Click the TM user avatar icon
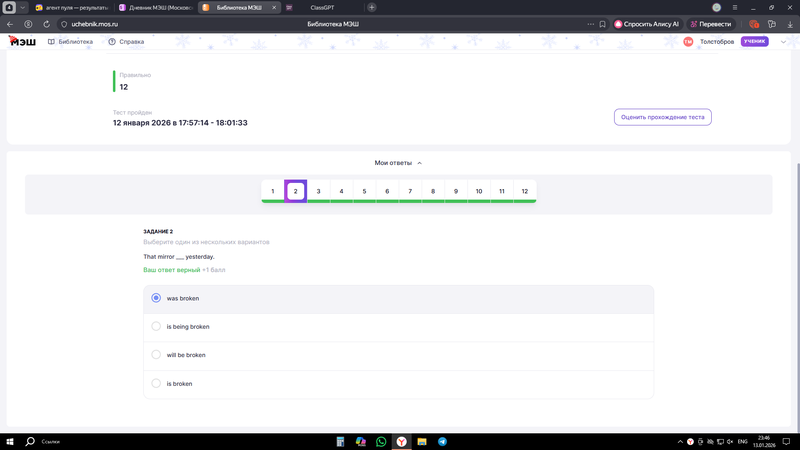Viewport: 800px width, 450px height. click(688, 42)
